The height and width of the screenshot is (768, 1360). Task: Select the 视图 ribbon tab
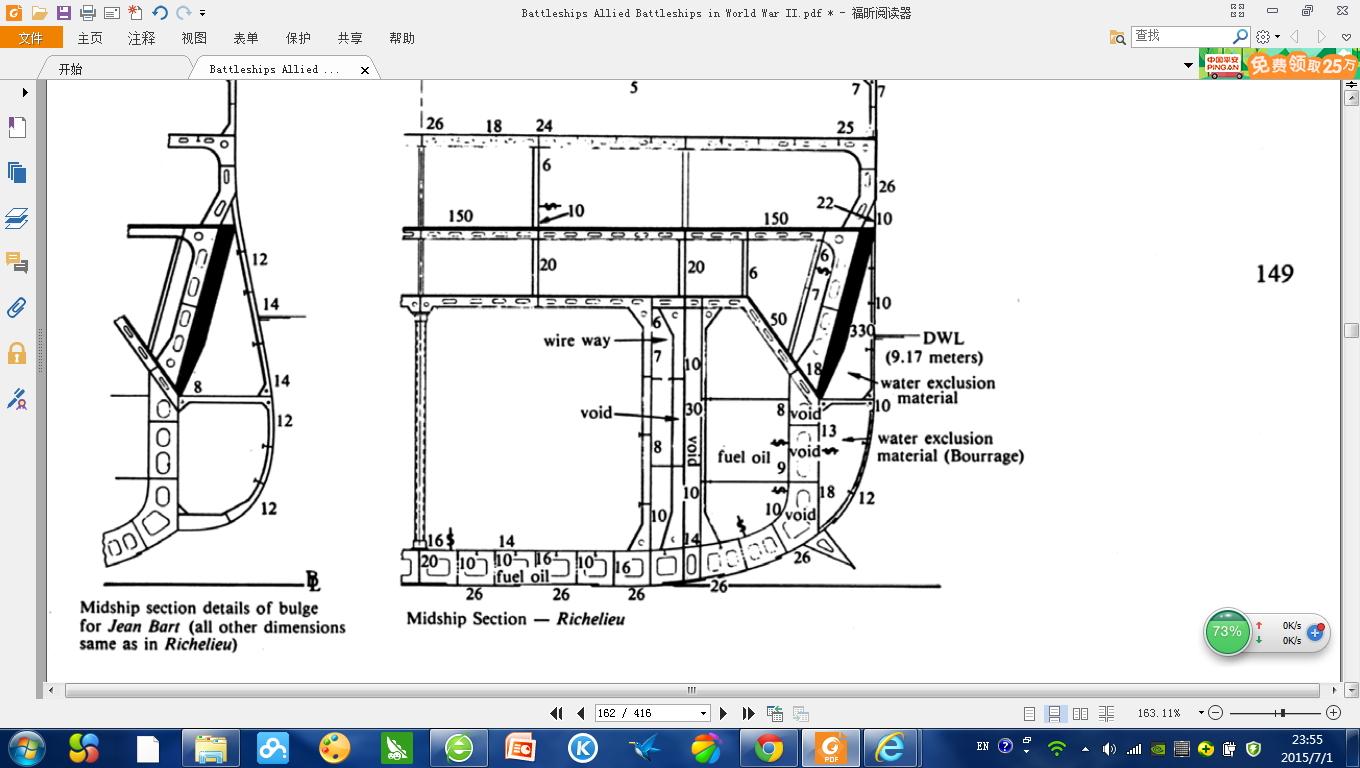[x=194, y=38]
